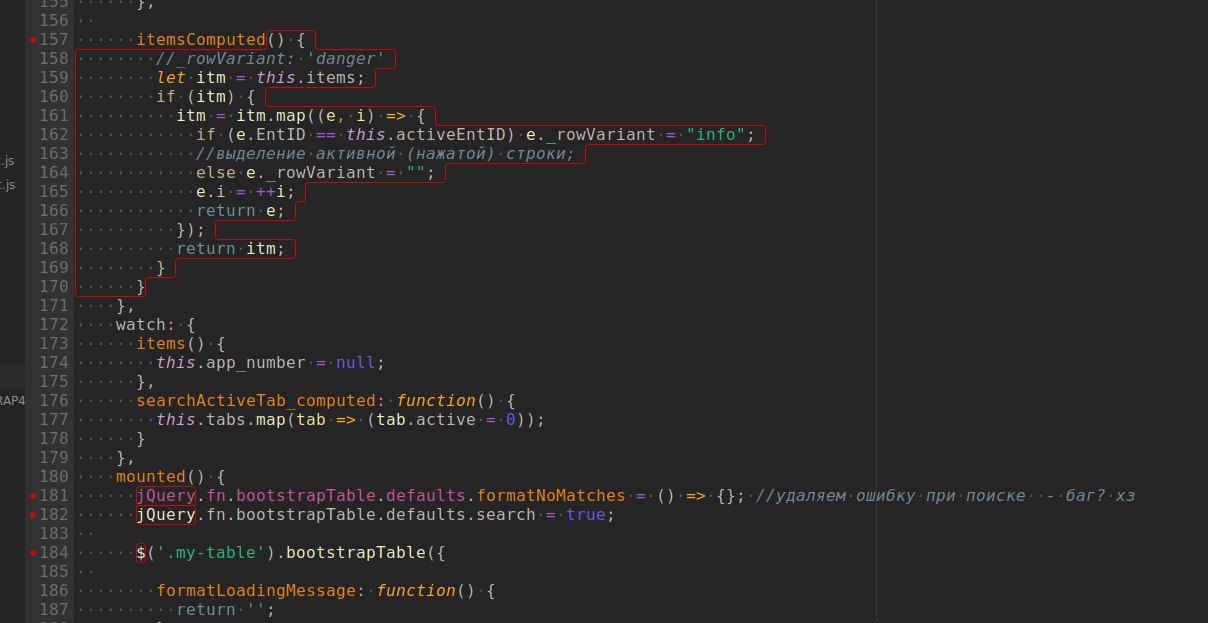Click the else keyword on line 164
Screen dimensions: 1208x623
pyautogui.click(x=216, y=173)
